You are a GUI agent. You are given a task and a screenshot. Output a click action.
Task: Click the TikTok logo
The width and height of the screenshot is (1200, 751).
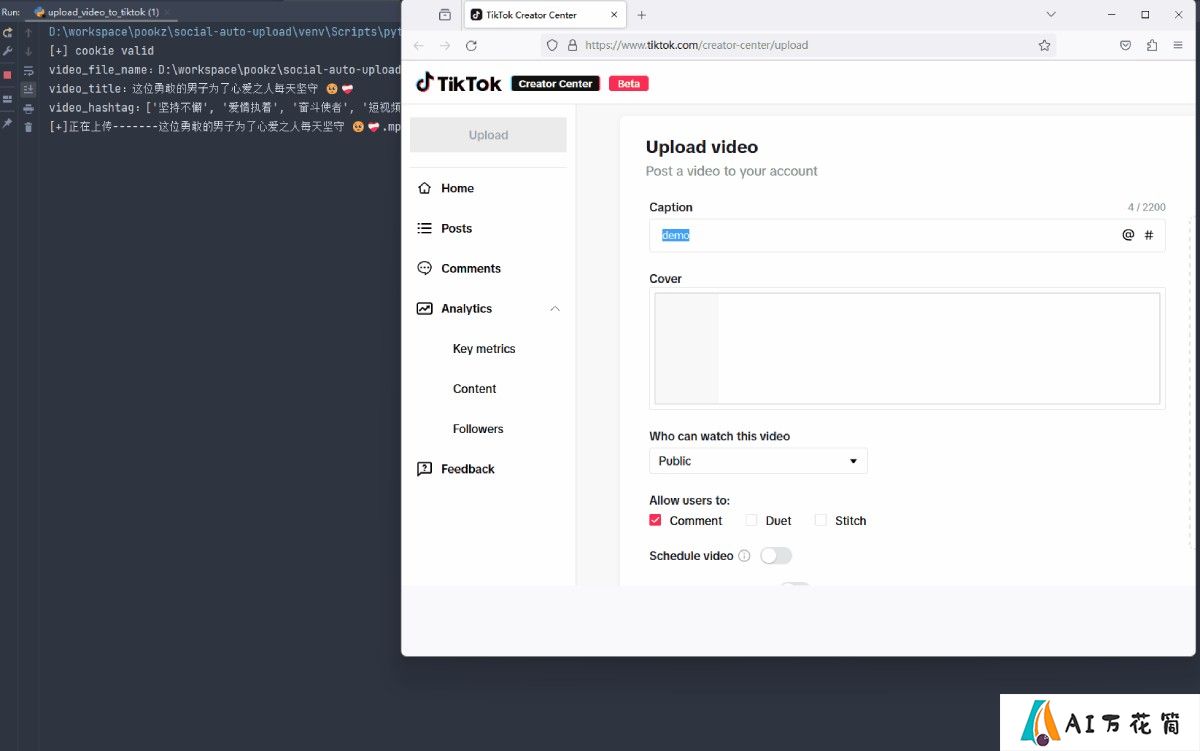tap(459, 83)
